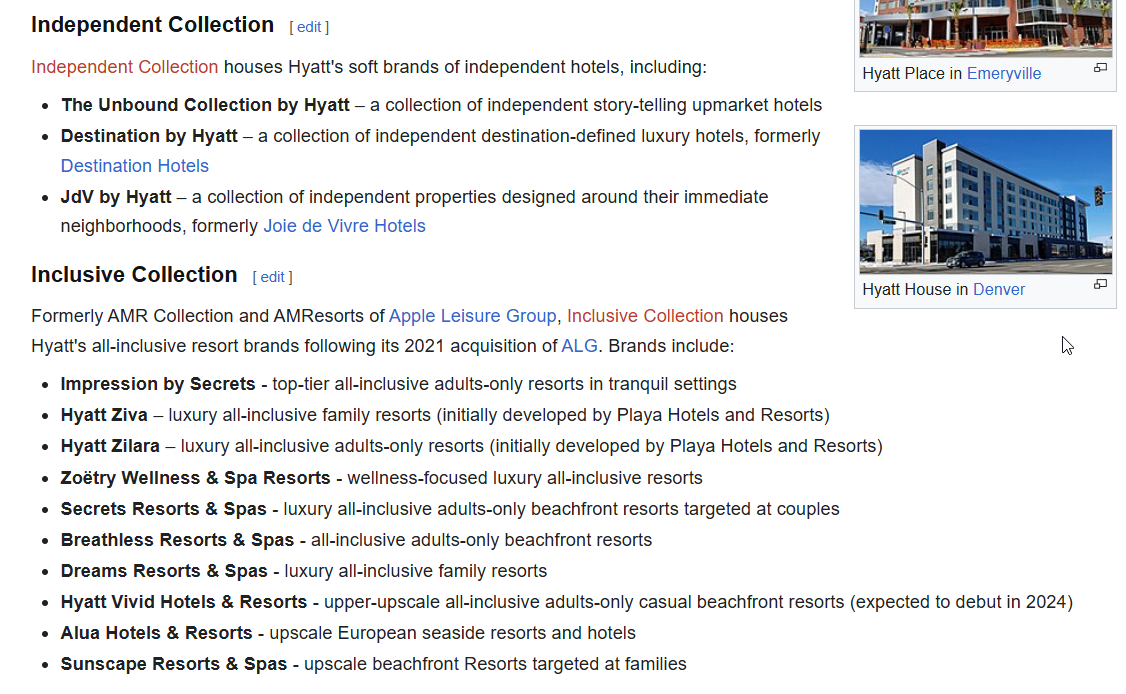Follow the Destination Hotels link
1126x694 pixels.
pos(134,166)
